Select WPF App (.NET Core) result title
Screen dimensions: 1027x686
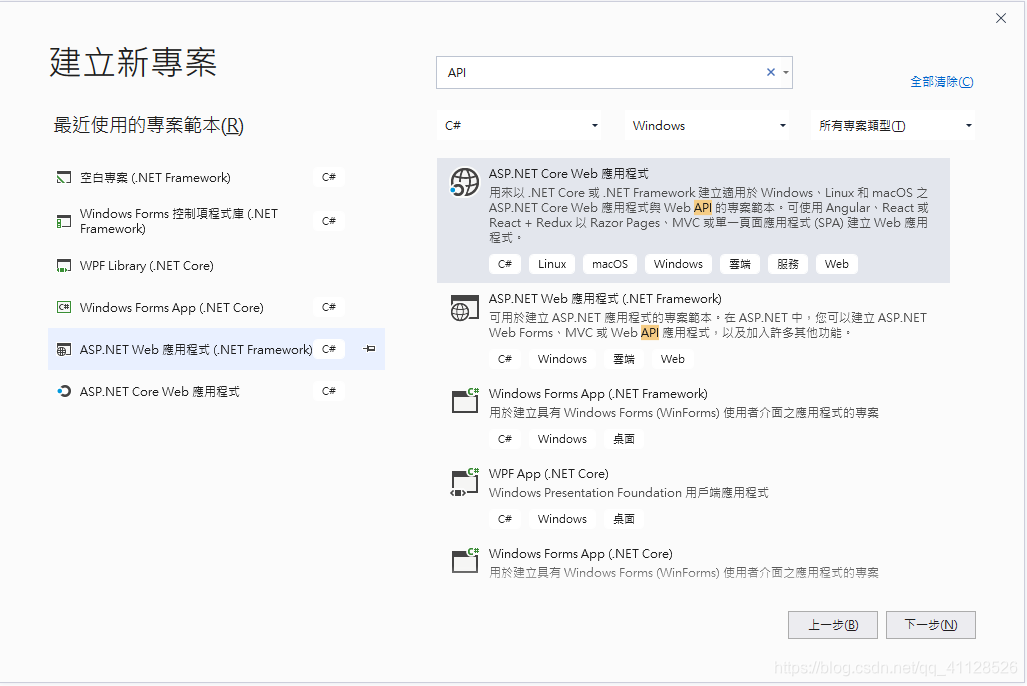pyautogui.click(x=548, y=474)
